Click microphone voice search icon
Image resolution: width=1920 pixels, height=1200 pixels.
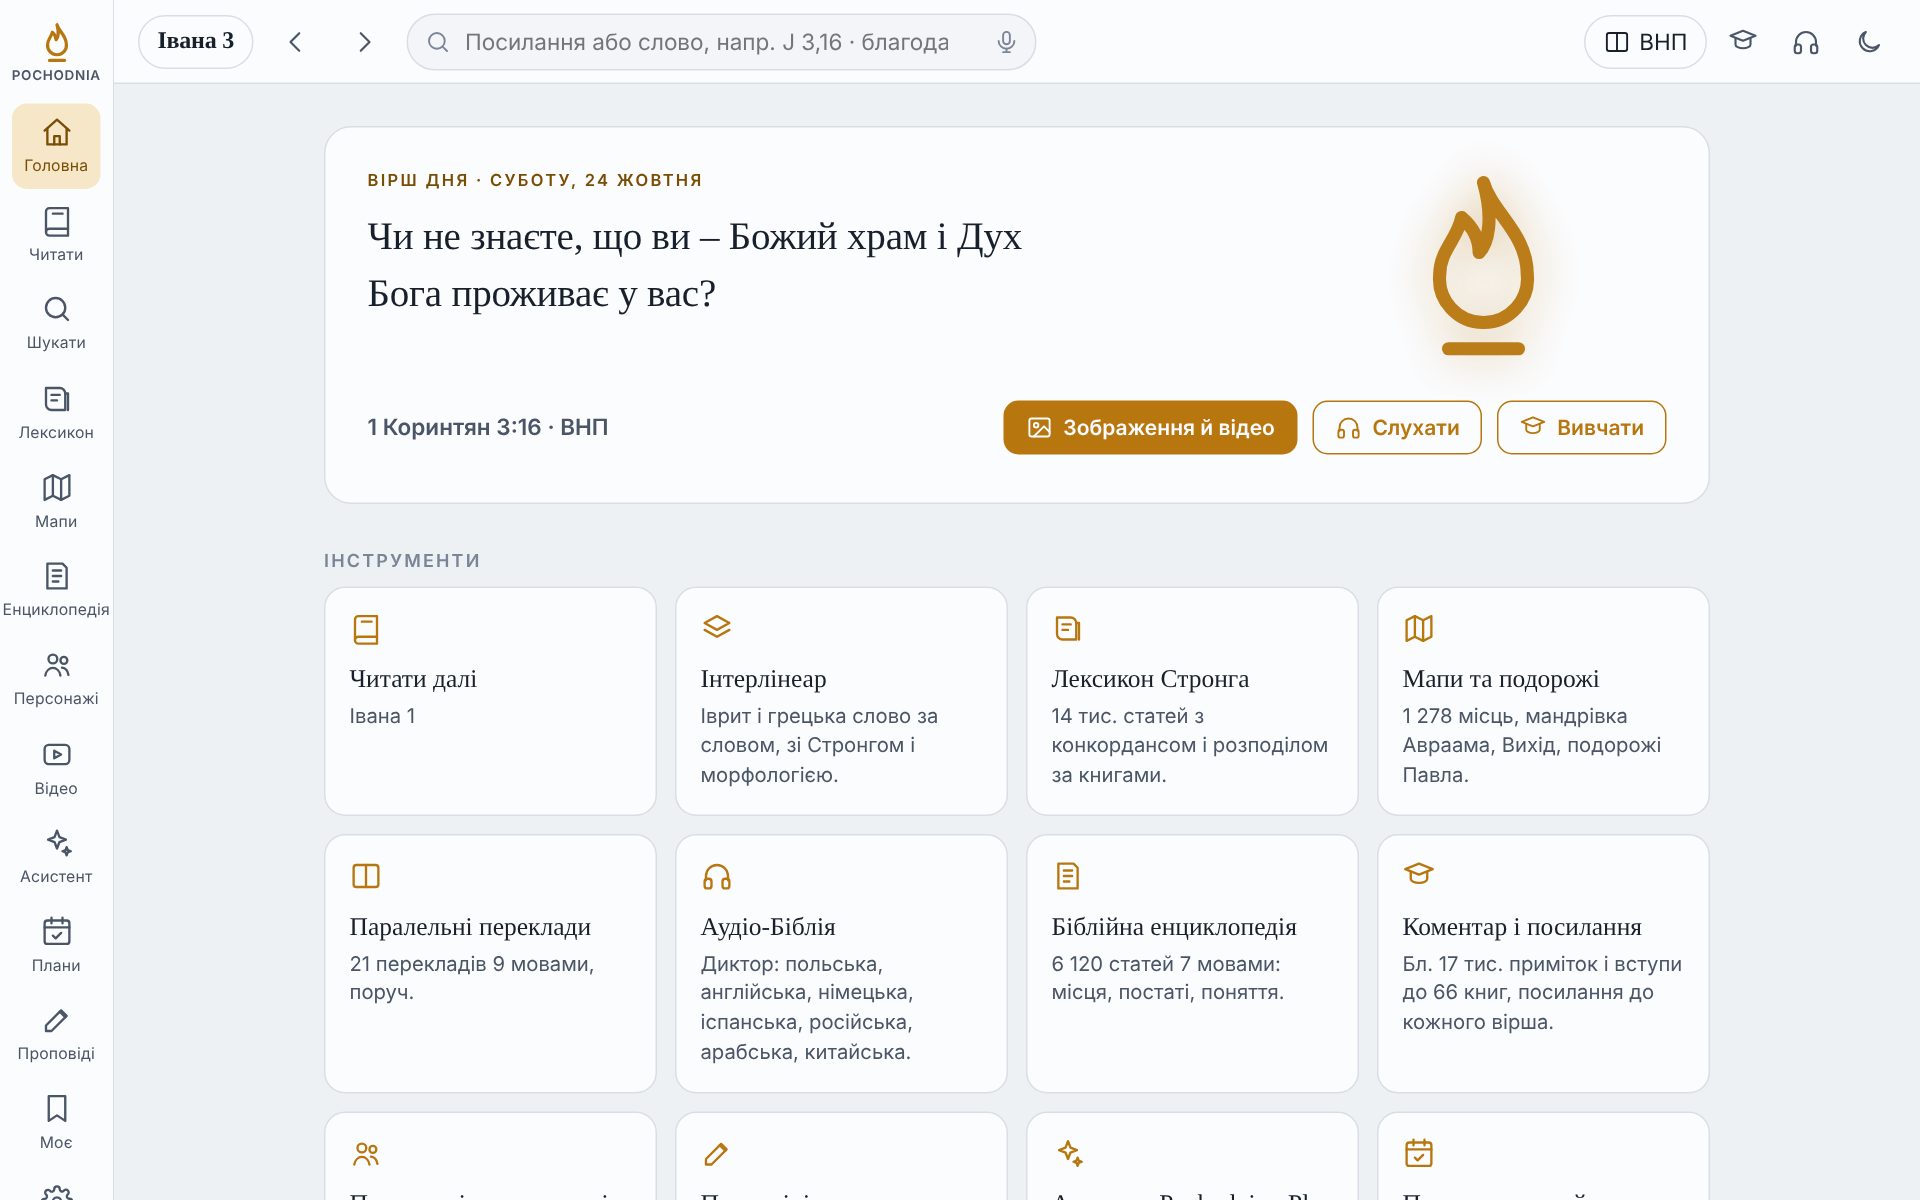(x=1006, y=42)
